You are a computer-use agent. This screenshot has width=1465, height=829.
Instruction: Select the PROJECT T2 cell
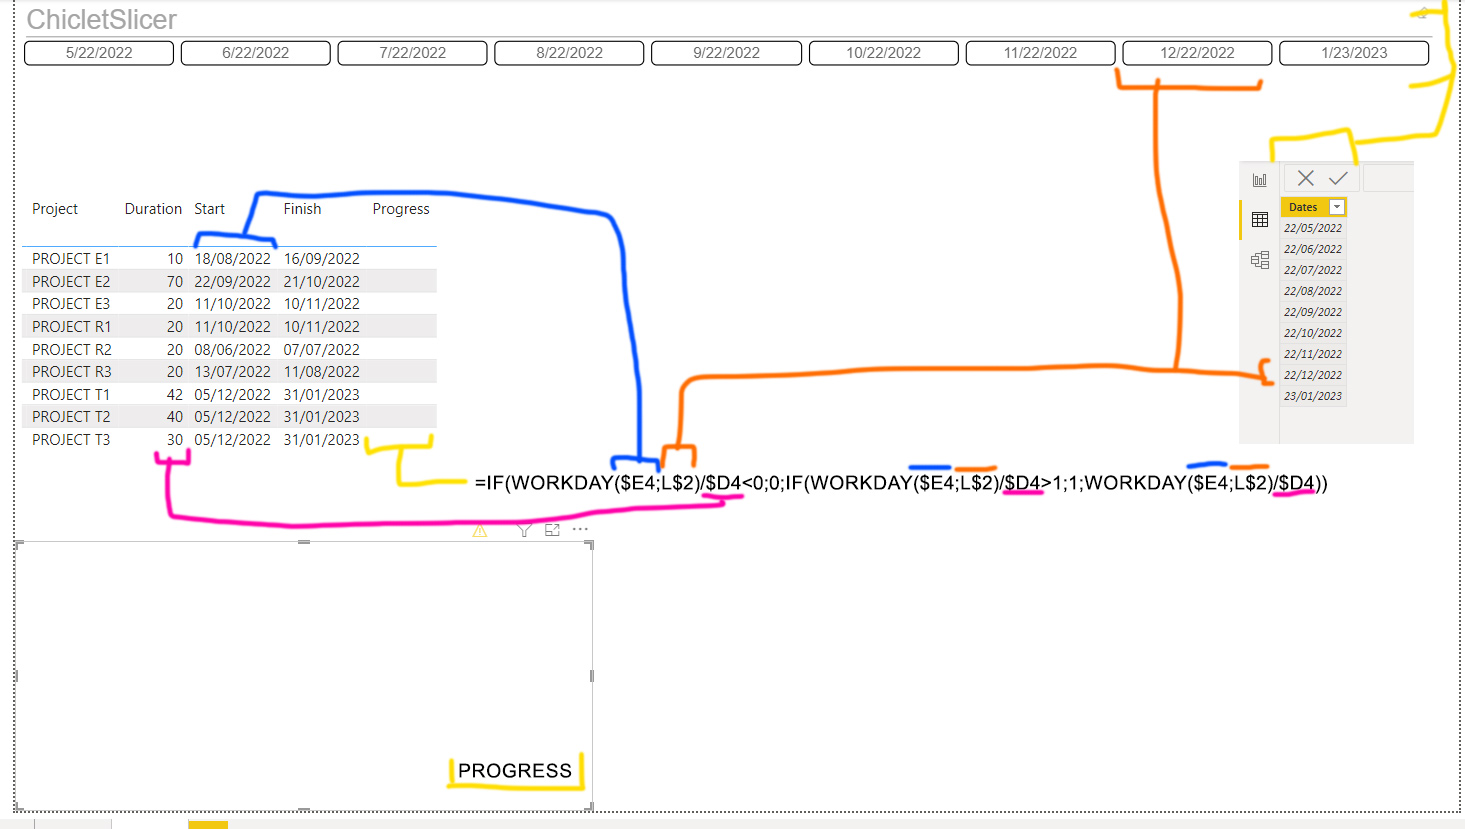point(71,417)
